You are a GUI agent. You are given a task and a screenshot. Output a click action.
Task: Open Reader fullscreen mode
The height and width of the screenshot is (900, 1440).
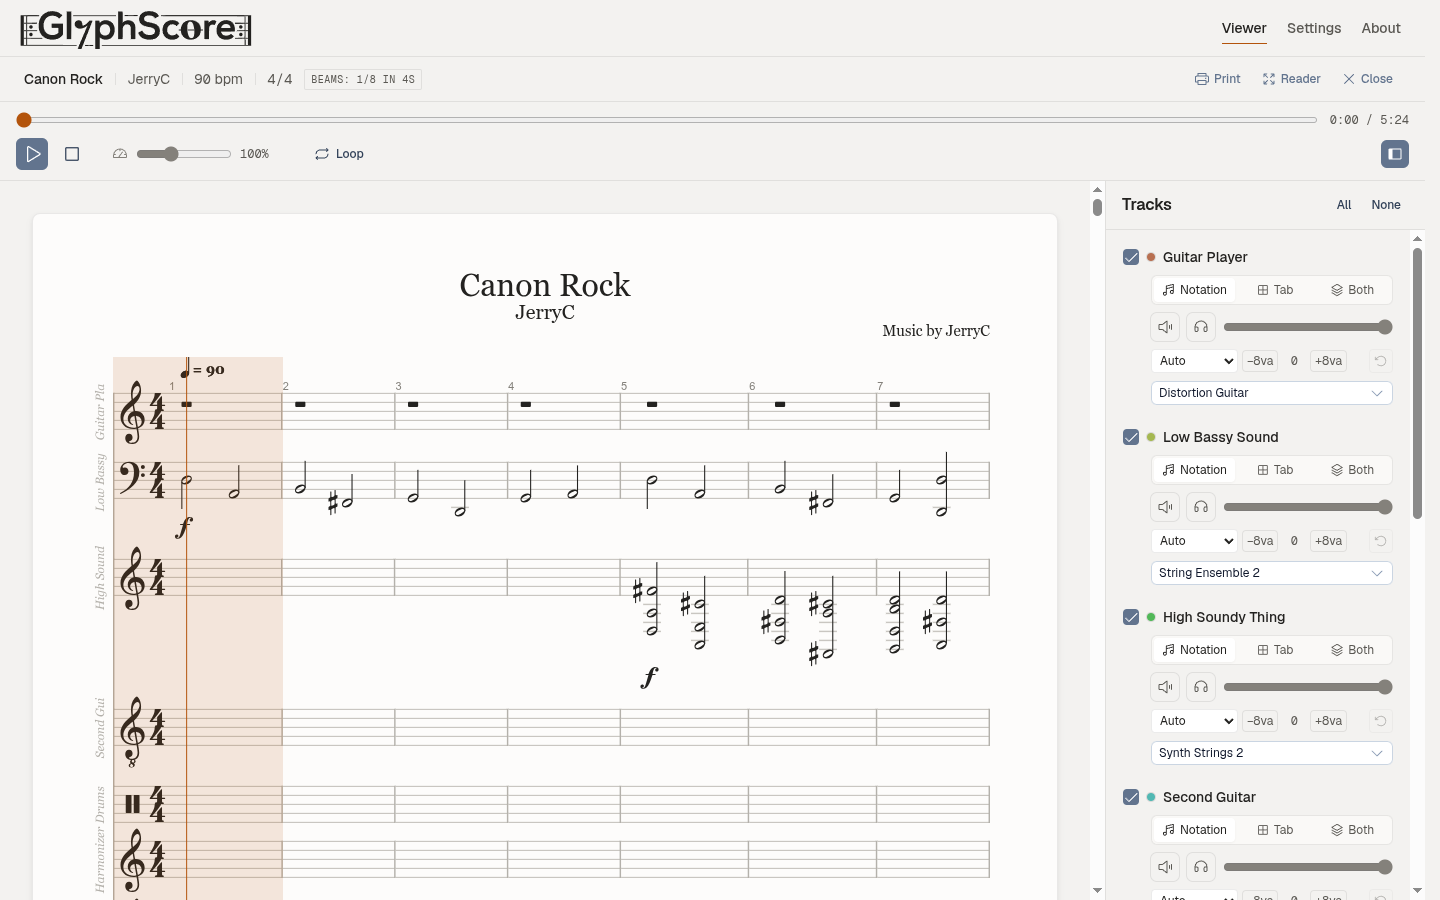(x=1291, y=79)
